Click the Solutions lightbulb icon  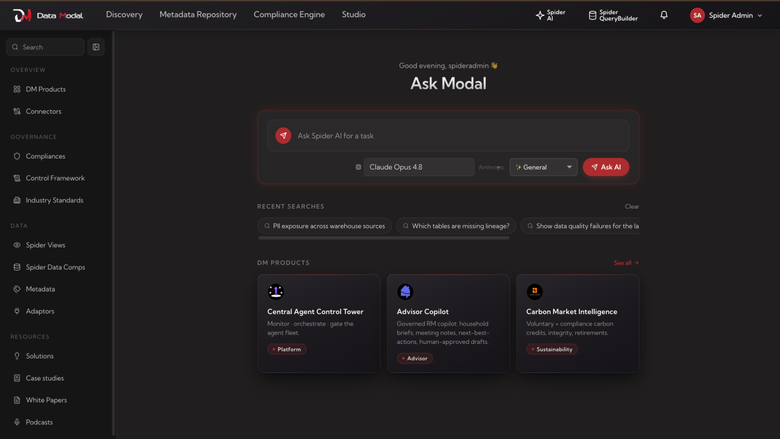[x=17, y=356]
